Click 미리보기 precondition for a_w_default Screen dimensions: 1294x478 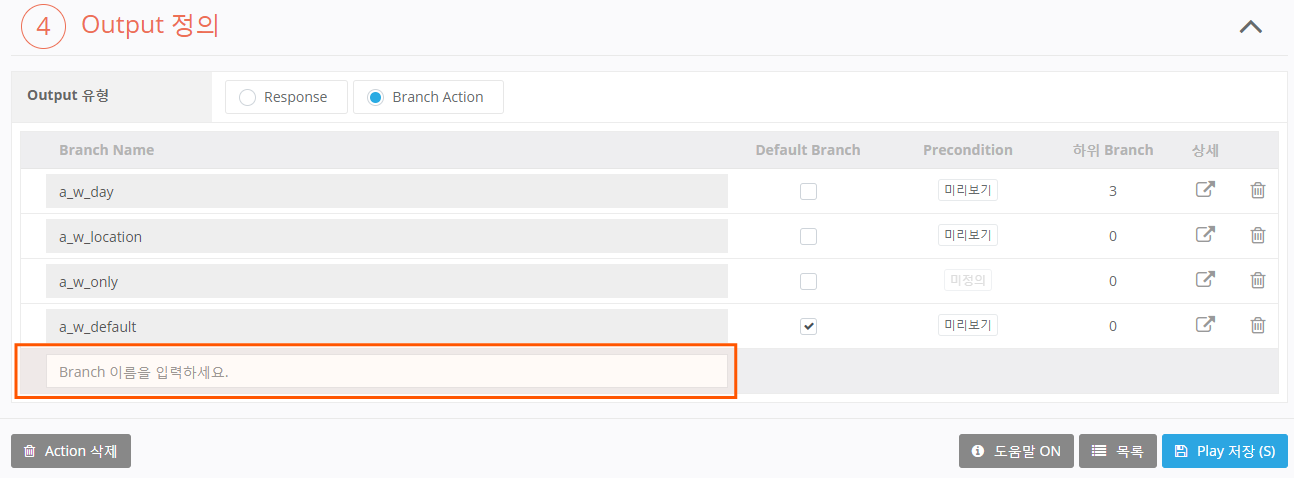click(x=967, y=325)
